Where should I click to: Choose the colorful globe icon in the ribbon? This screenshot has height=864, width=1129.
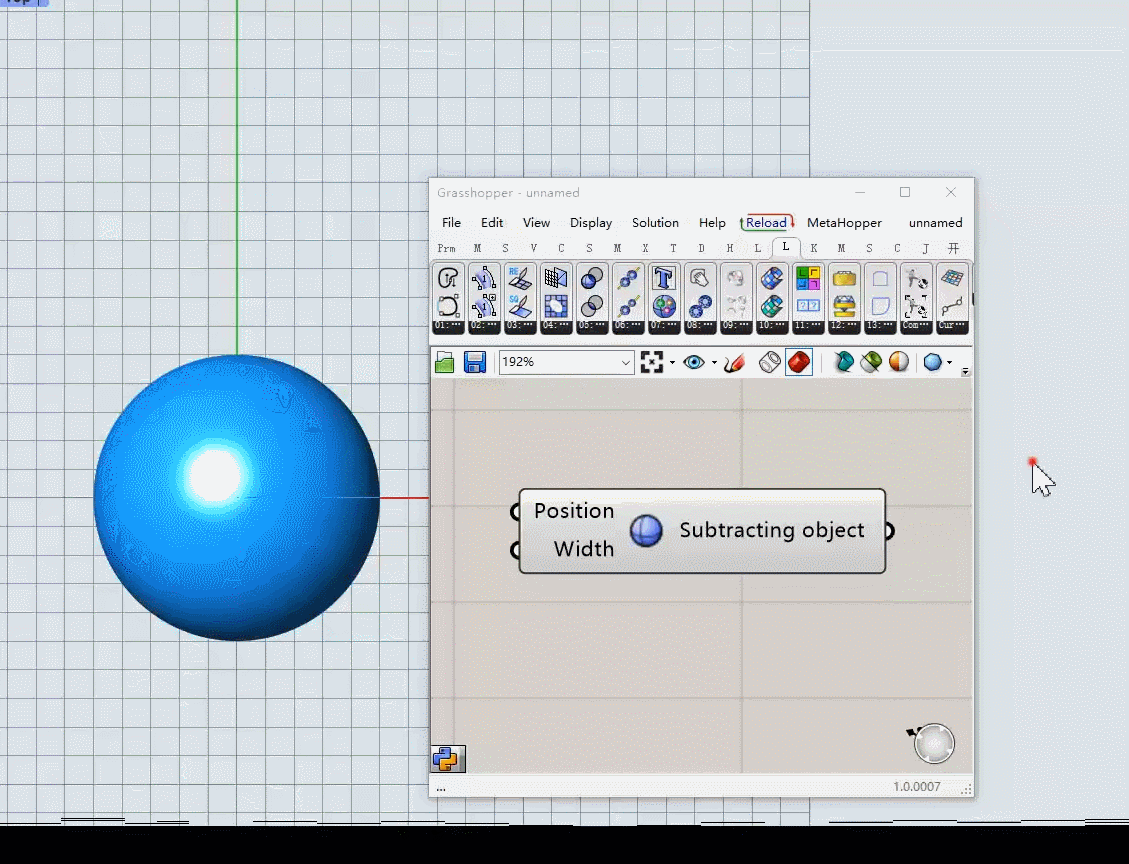tap(664, 306)
